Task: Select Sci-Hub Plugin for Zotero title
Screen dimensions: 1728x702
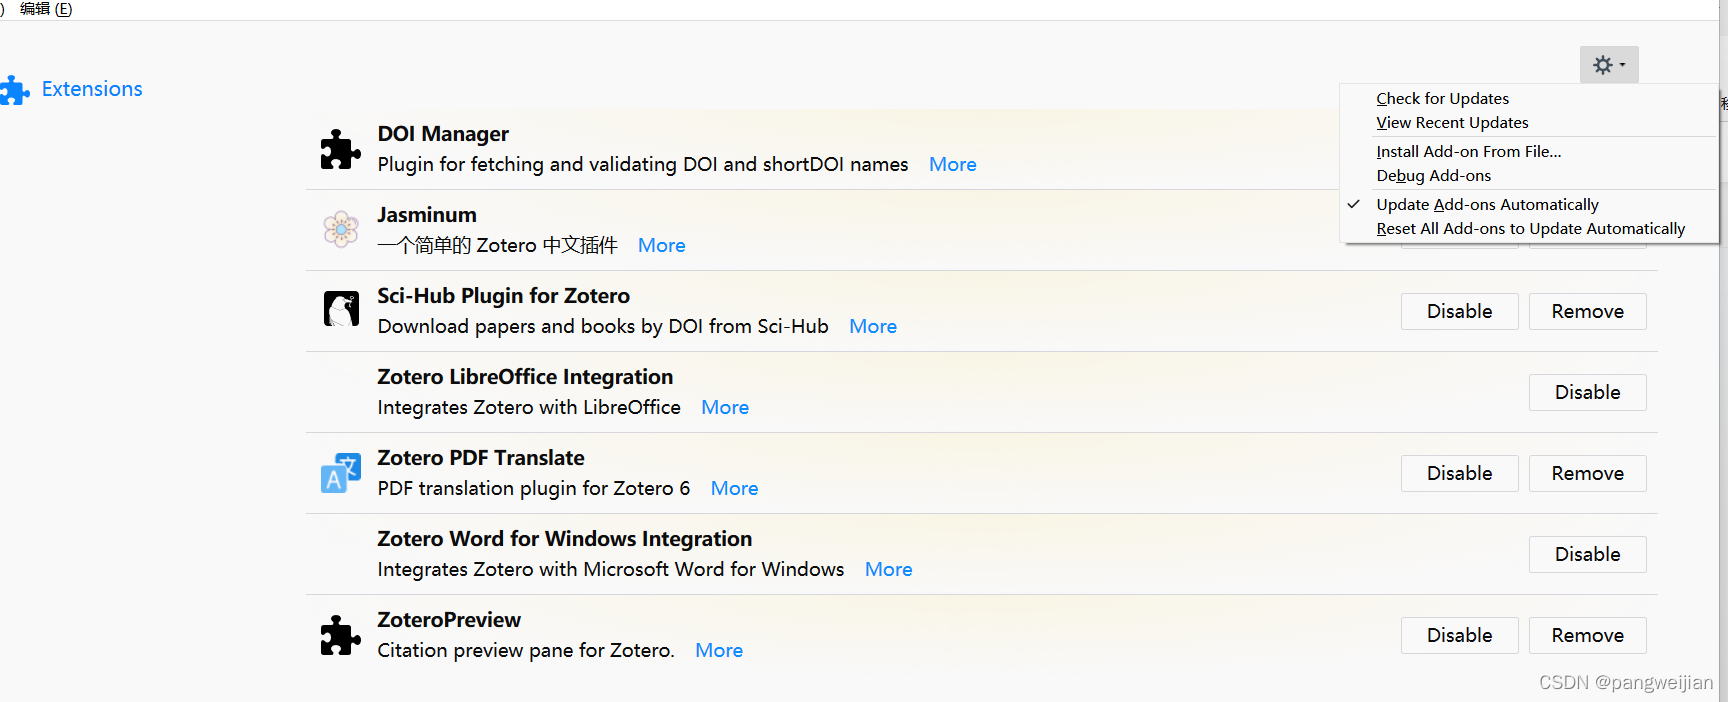Action: click(x=503, y=296)
